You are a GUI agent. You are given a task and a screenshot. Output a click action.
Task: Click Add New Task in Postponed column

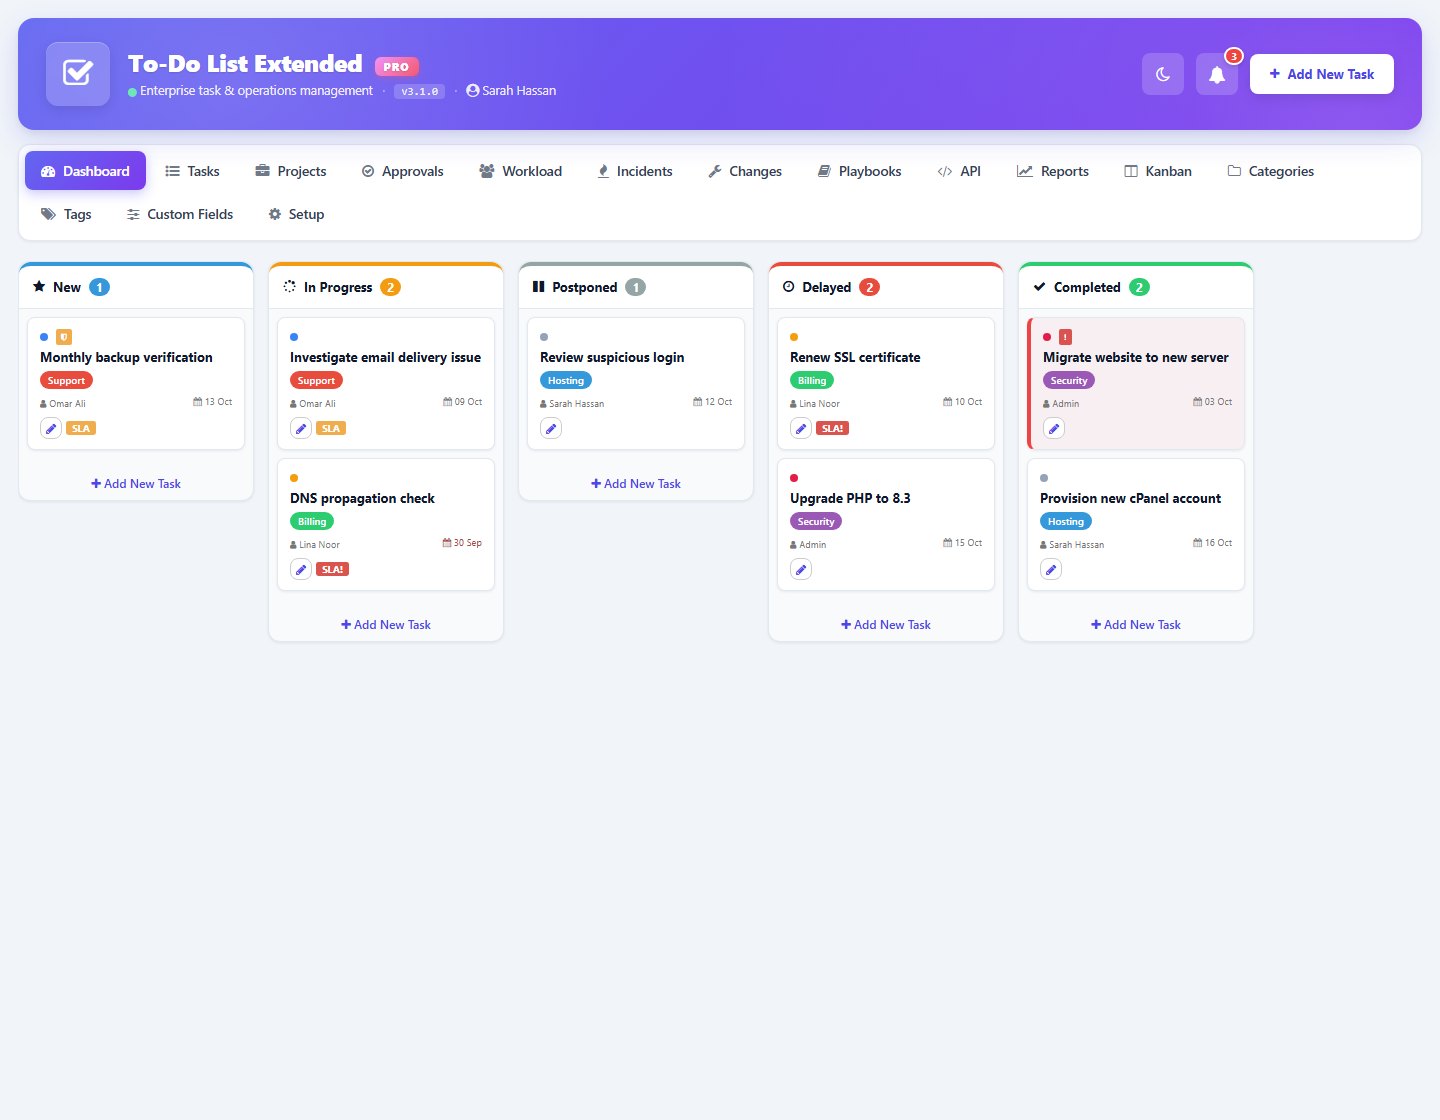(x=636, y=484)
